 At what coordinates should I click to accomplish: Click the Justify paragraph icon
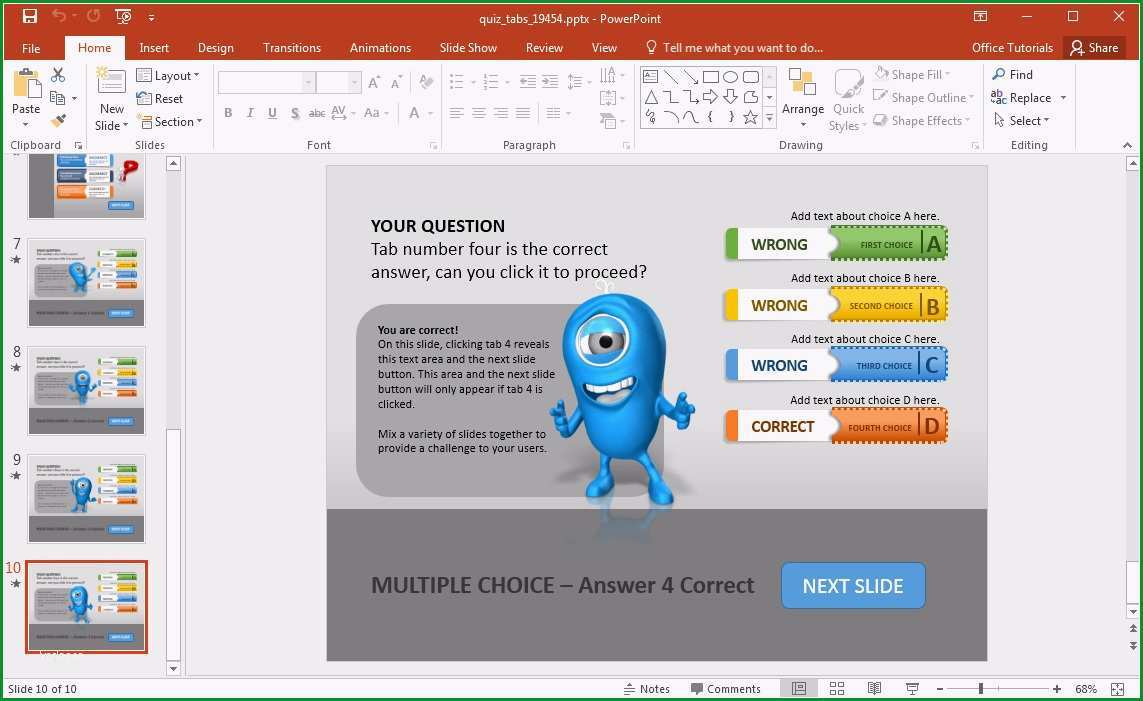click(523, 113)
